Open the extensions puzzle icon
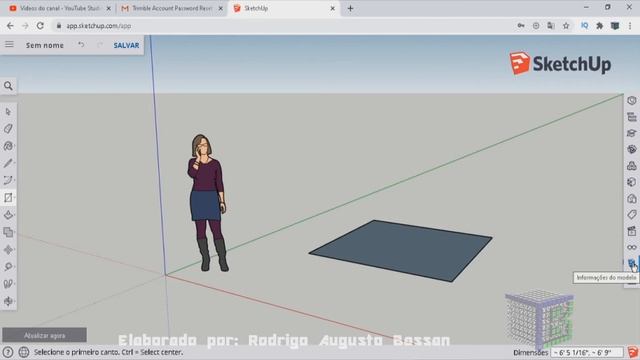 pos(600,26)
